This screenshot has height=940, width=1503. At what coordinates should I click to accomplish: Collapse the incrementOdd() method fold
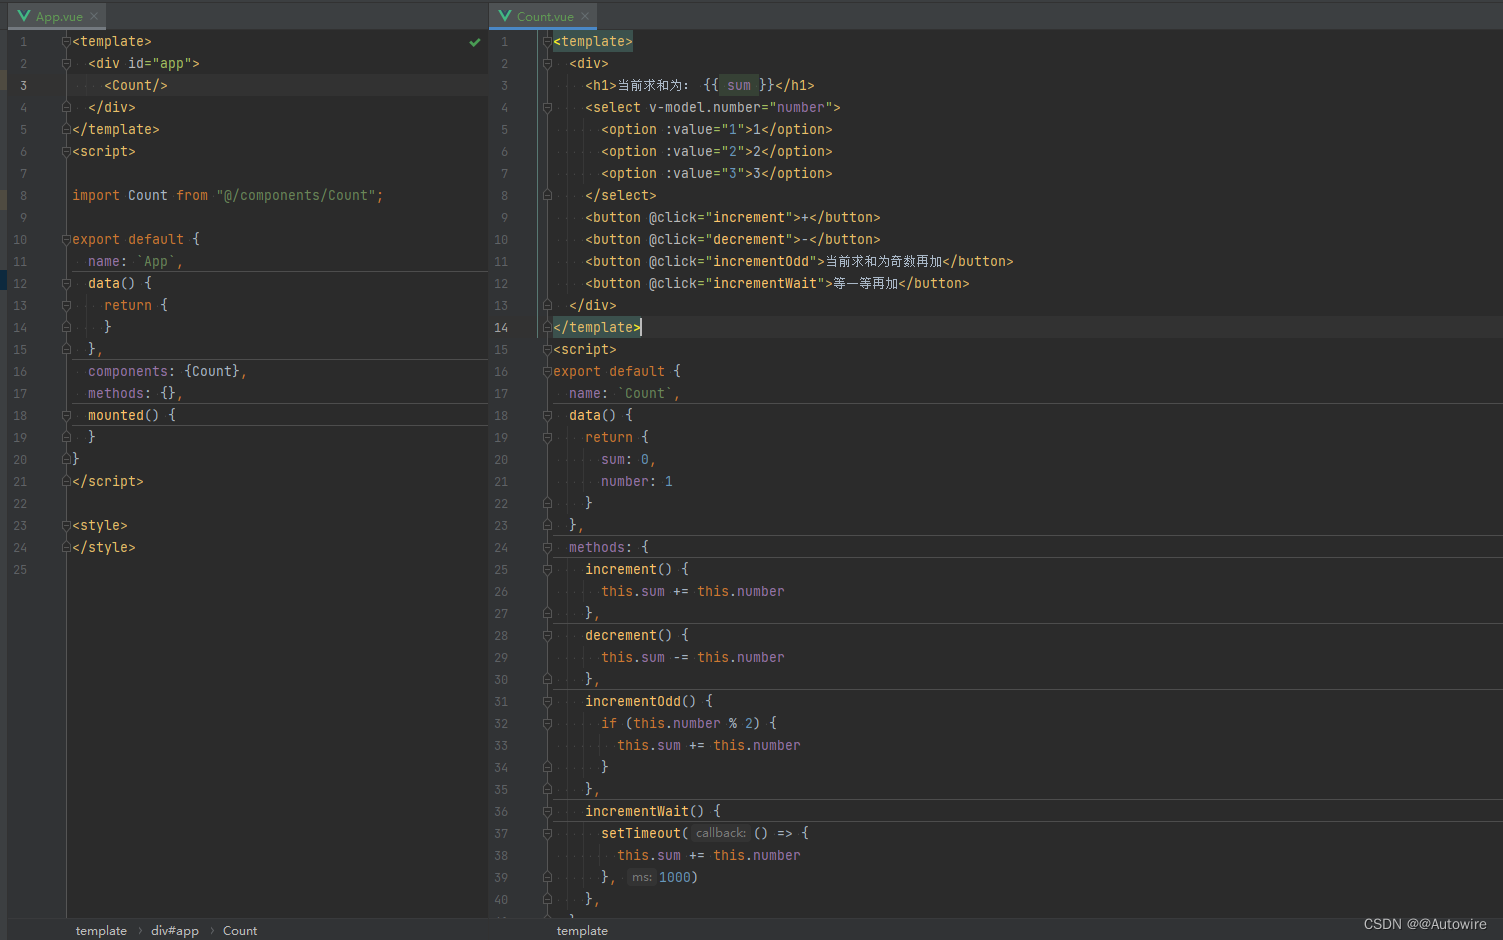(x=547, y=701)
